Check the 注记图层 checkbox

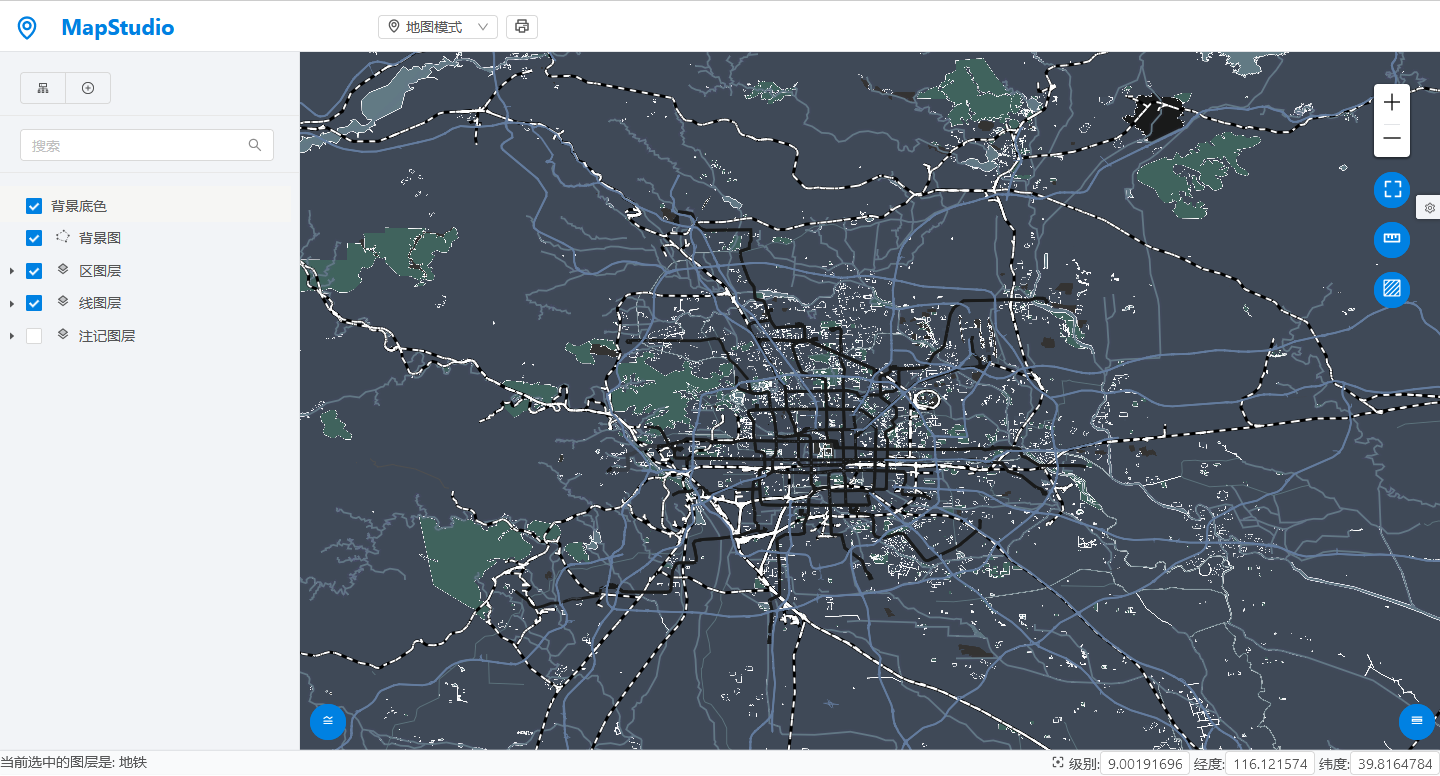(34, 336)
